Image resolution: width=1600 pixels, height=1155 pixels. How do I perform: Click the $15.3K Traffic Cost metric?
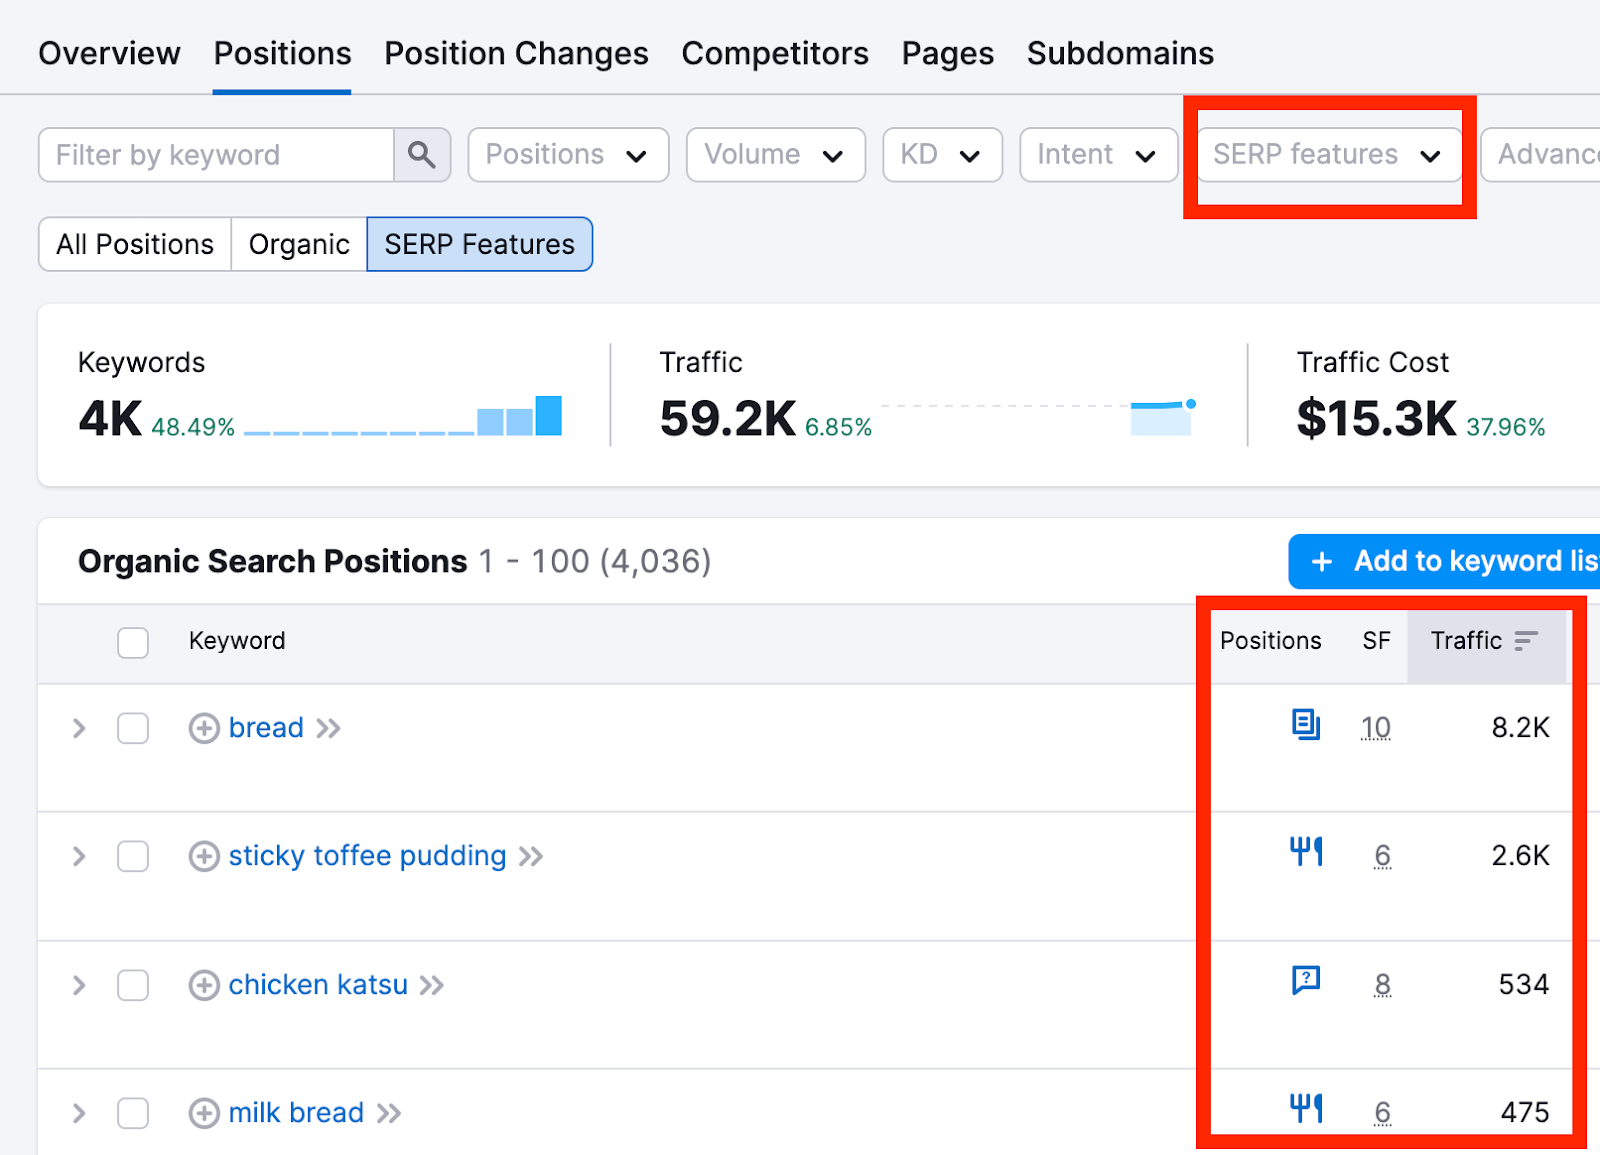[x=1376, y=419]
